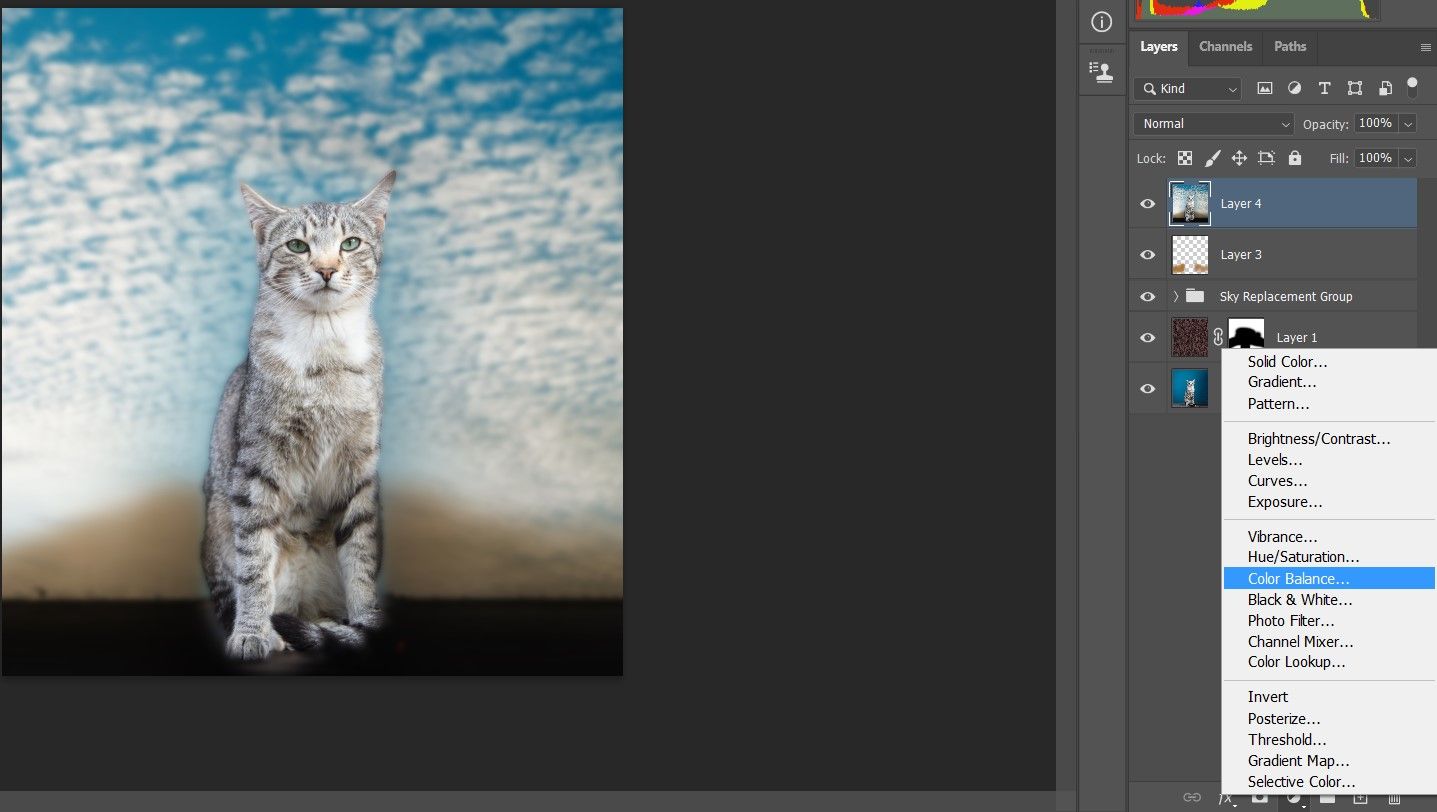Add a Channel Mixer adjustment
The width and height of the screenshot is (1437, 812).
(1329, 642)
